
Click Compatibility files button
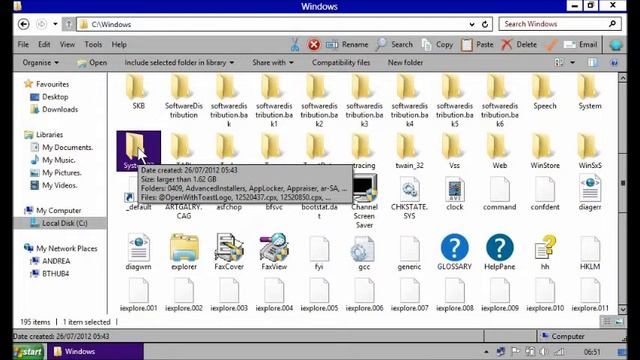tap(341, 62)
